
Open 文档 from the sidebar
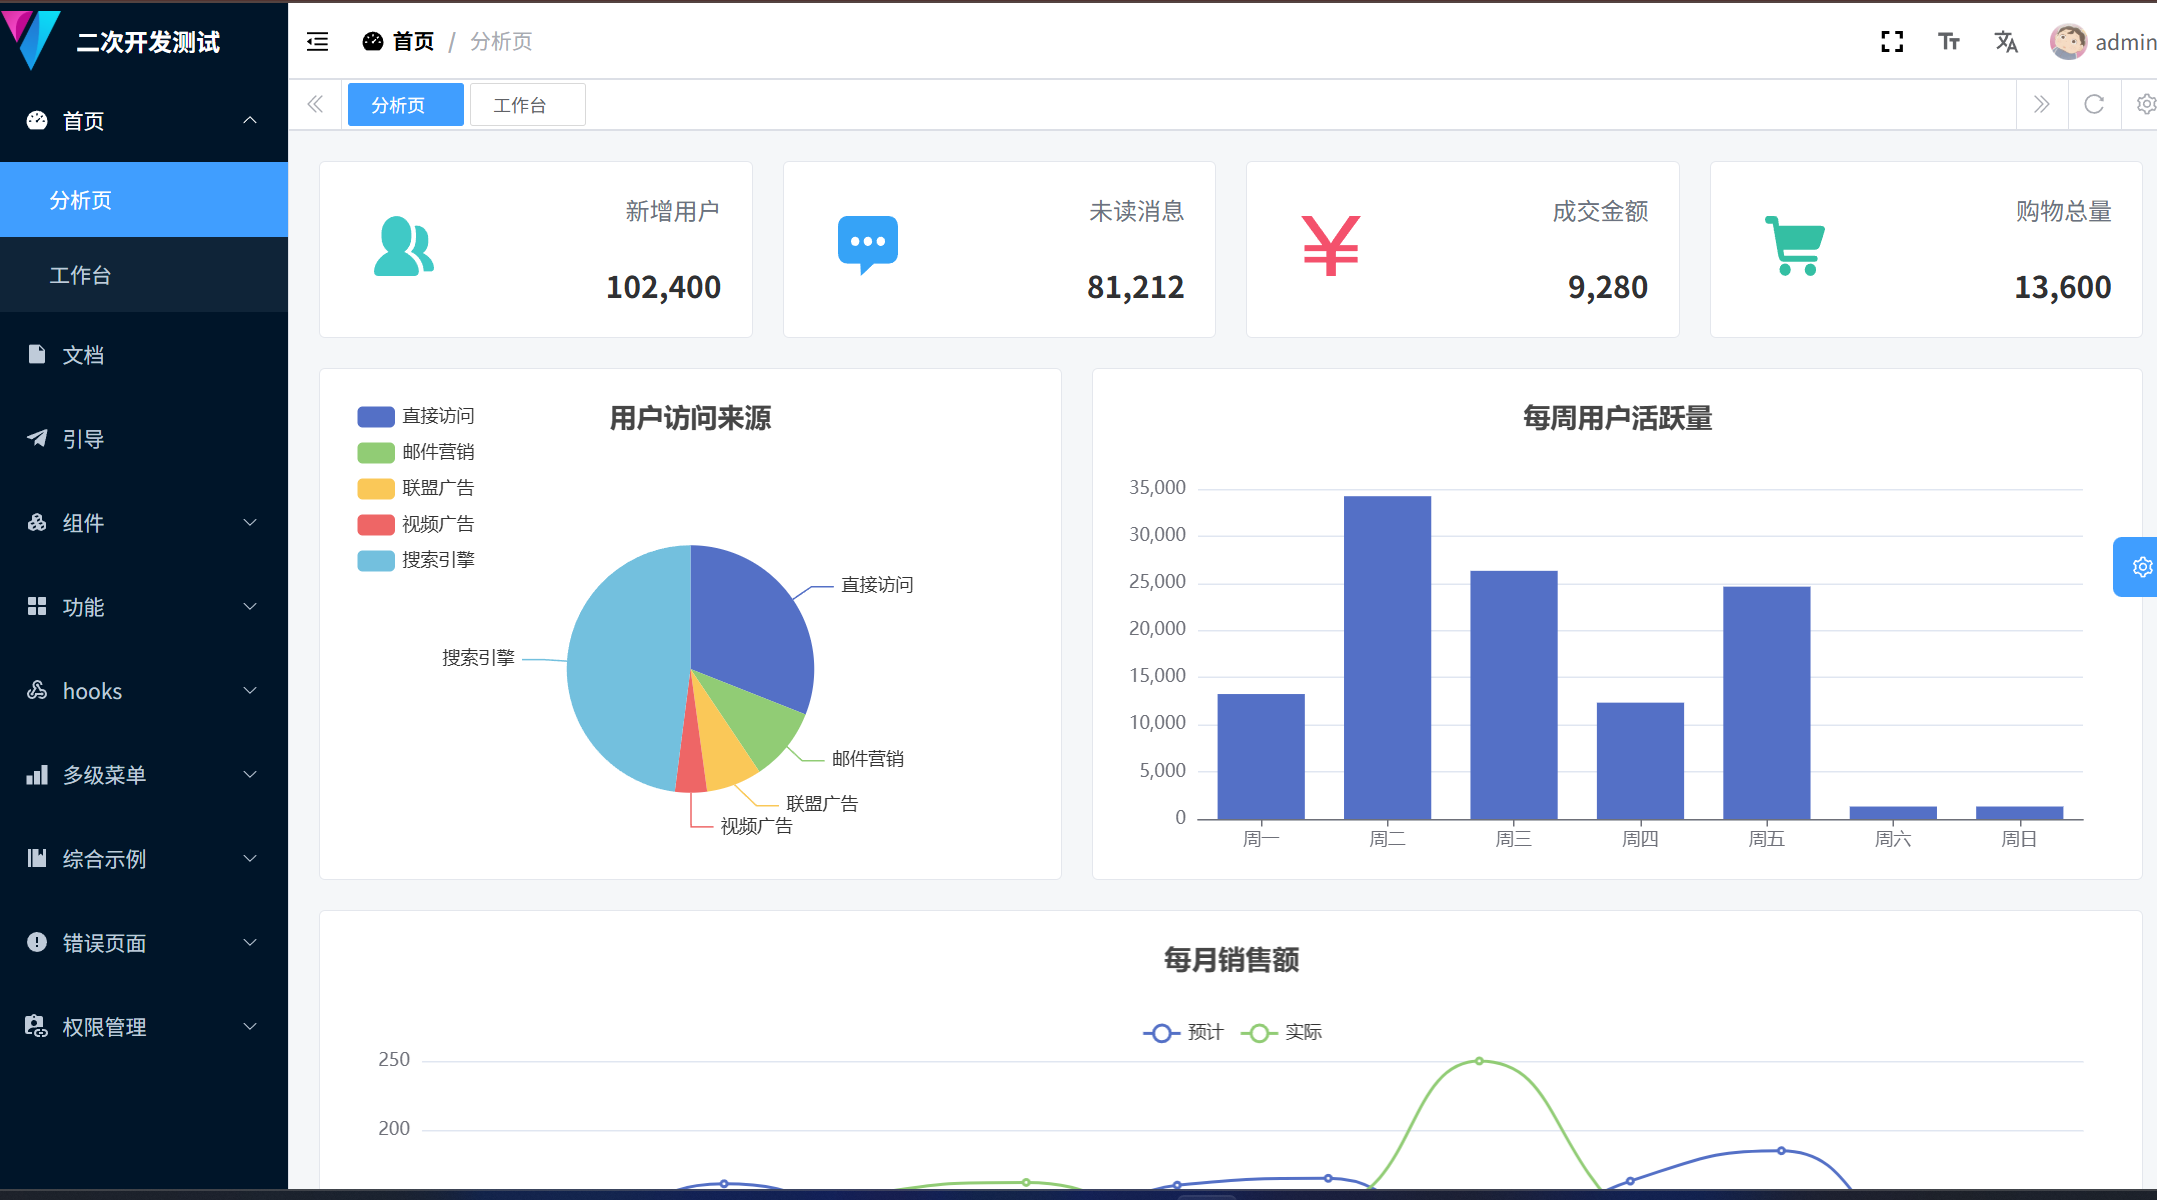[83, 355]
